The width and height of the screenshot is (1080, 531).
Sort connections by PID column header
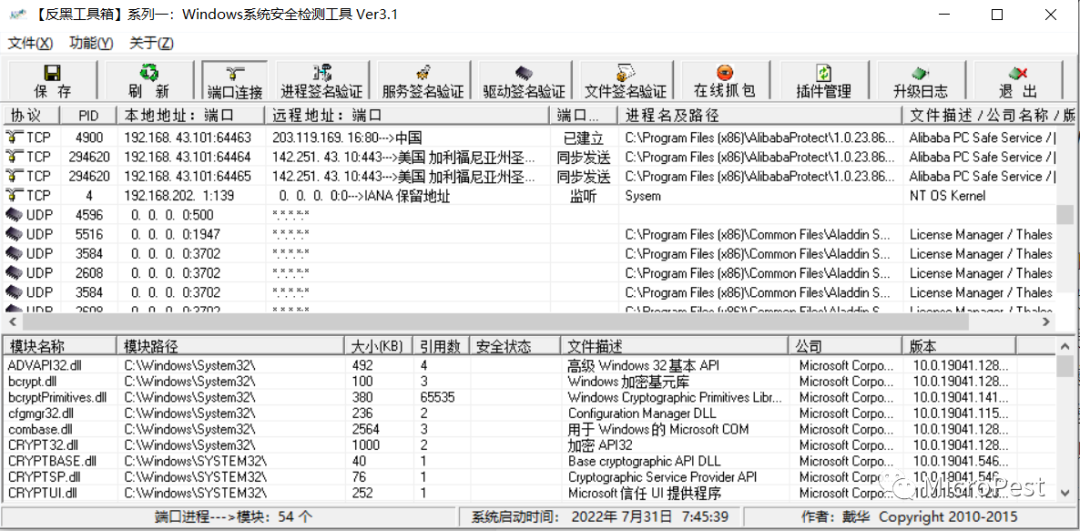(x=88, y=115)
